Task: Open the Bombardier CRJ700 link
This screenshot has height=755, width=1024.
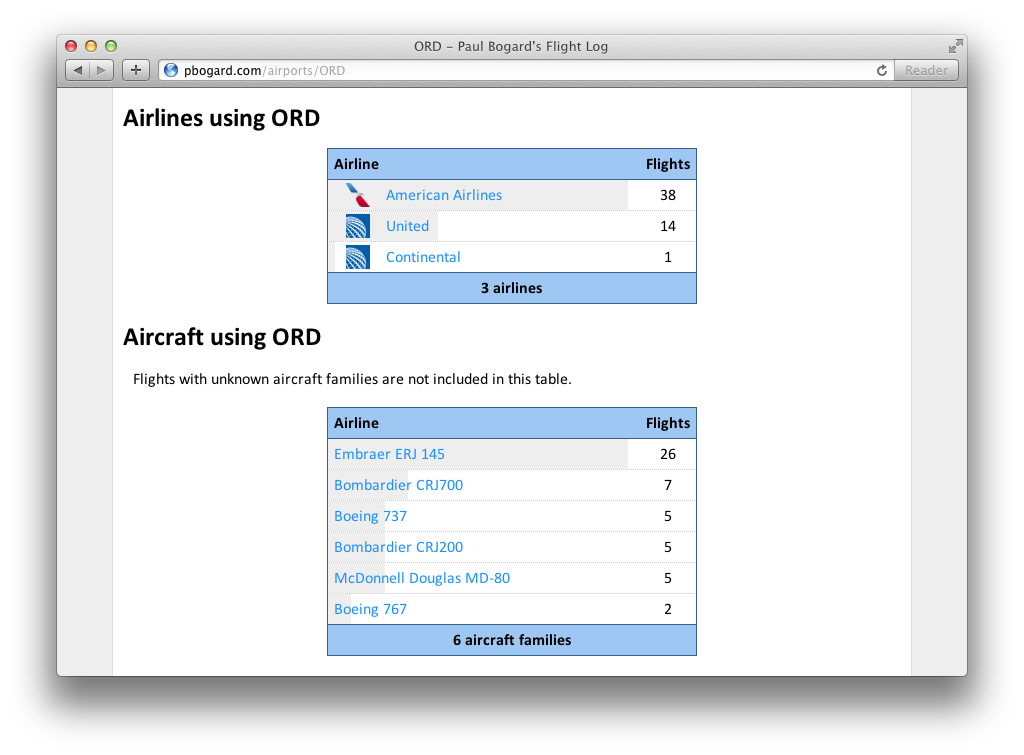Action: pos(398,485)
